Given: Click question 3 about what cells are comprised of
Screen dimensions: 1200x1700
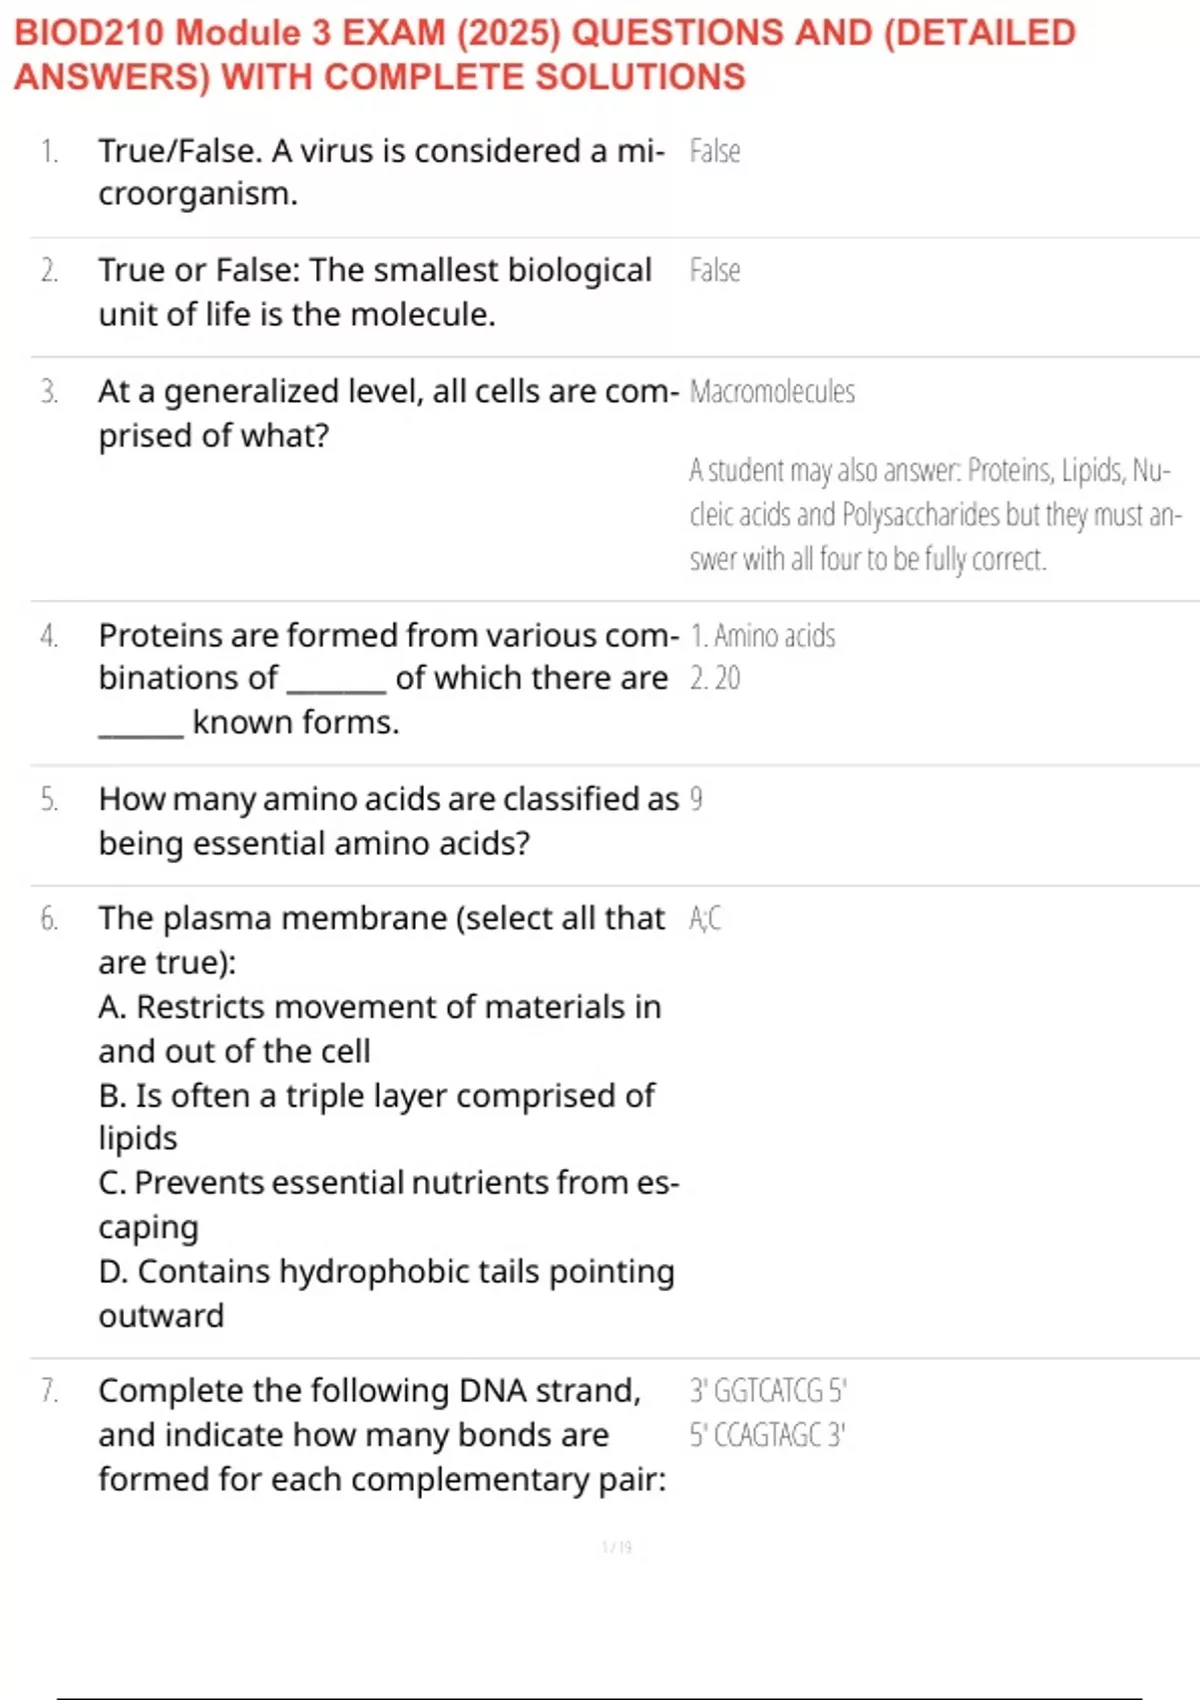Looking at the screenshot, I should [388, 413].
